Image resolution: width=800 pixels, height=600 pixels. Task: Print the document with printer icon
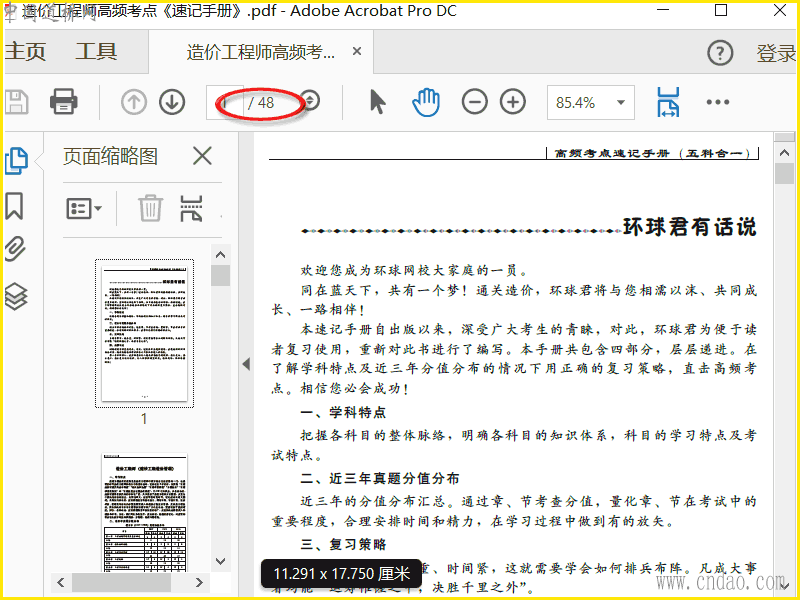[x=64, y=102]
